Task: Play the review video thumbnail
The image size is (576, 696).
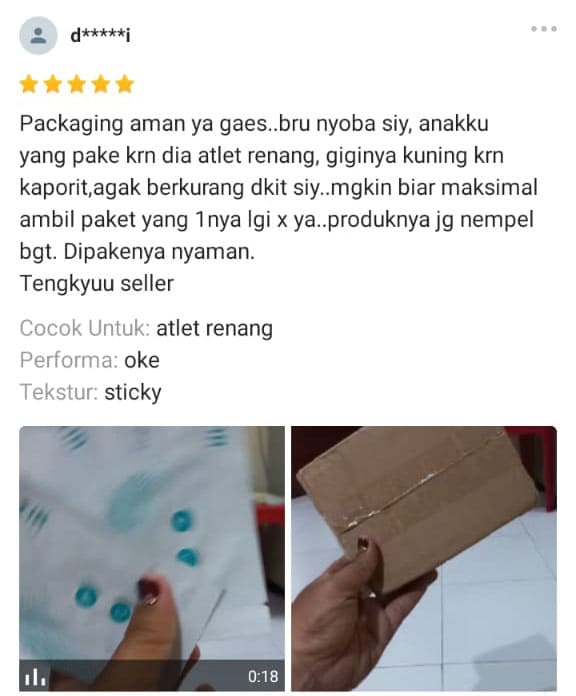Action: point(152,558)
